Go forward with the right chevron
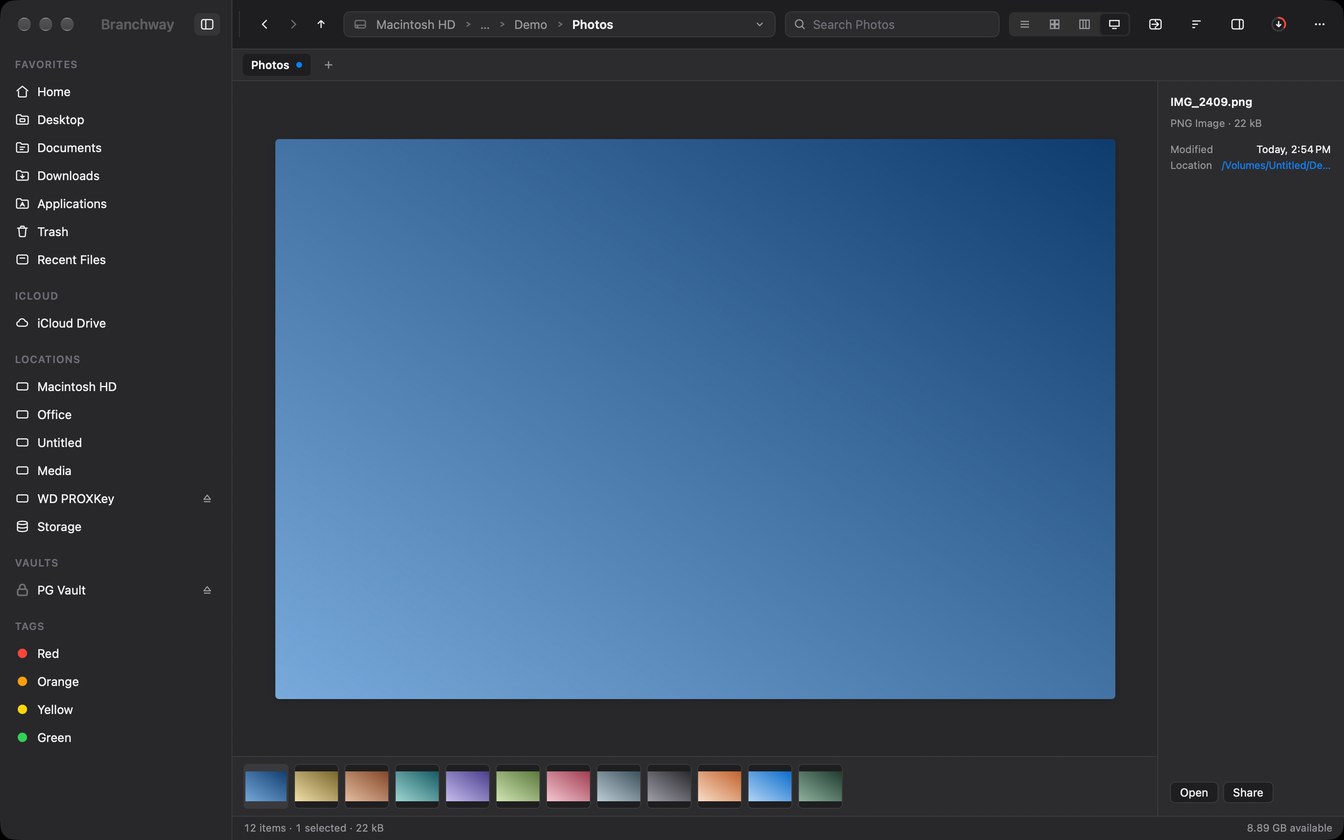Image resolution: width=1344 pixels, height=840 pixels. (293, 24)
